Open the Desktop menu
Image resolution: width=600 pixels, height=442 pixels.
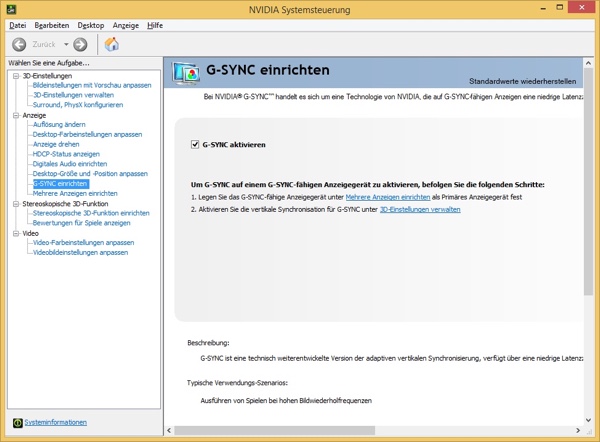[x=91, y=25]
